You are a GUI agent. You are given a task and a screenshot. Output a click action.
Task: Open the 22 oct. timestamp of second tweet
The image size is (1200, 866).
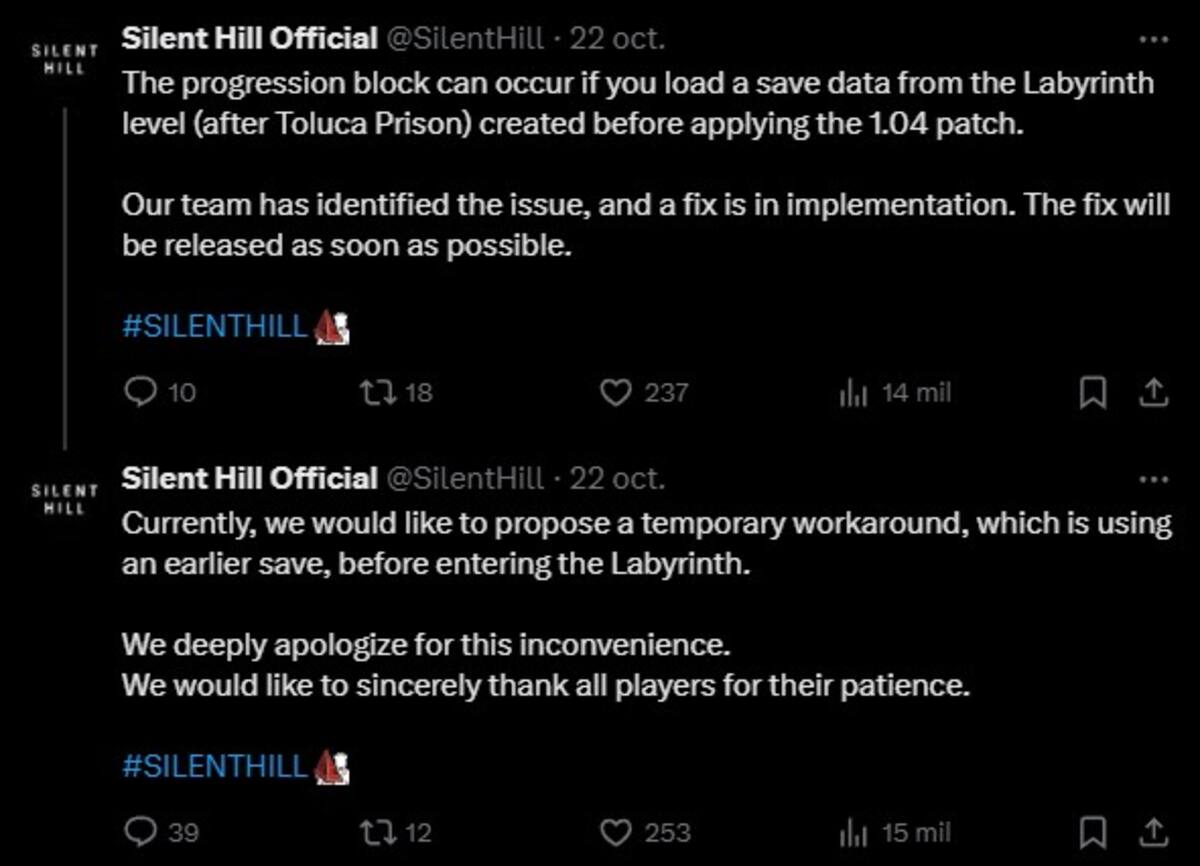click(617, 478)
